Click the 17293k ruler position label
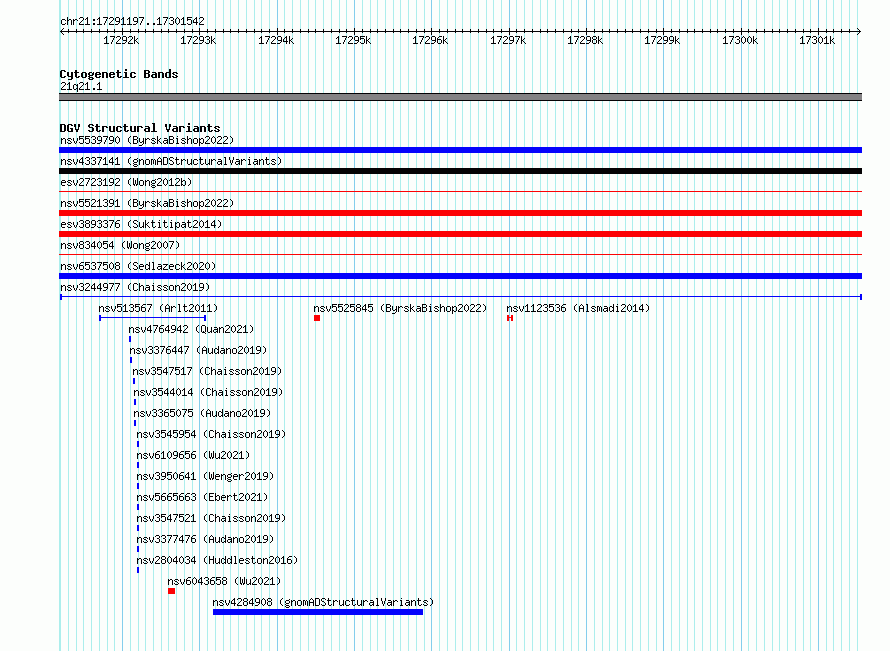This screenshot has width=890, height=651. pos(198,40)
